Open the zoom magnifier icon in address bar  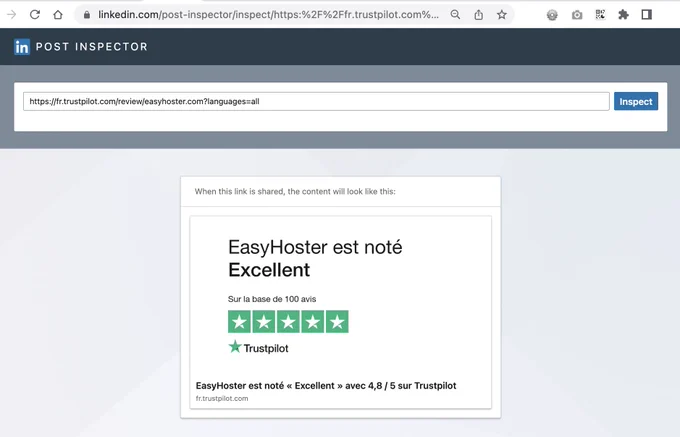(x=455, y=15)
